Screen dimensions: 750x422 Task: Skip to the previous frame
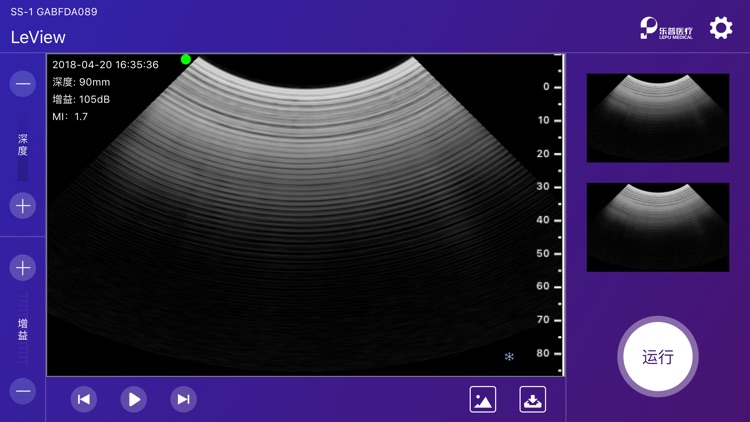tap(84, 400)
